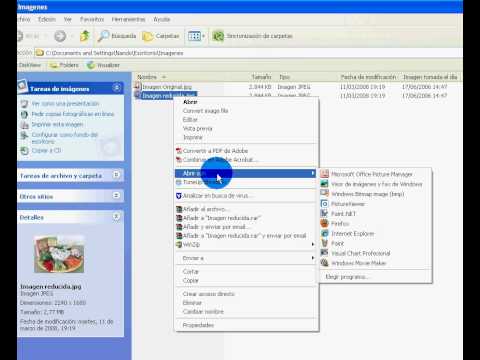Select the Imagen Original.jpg file
This screenshot has height=360, width=480.
tap(167, 87)
